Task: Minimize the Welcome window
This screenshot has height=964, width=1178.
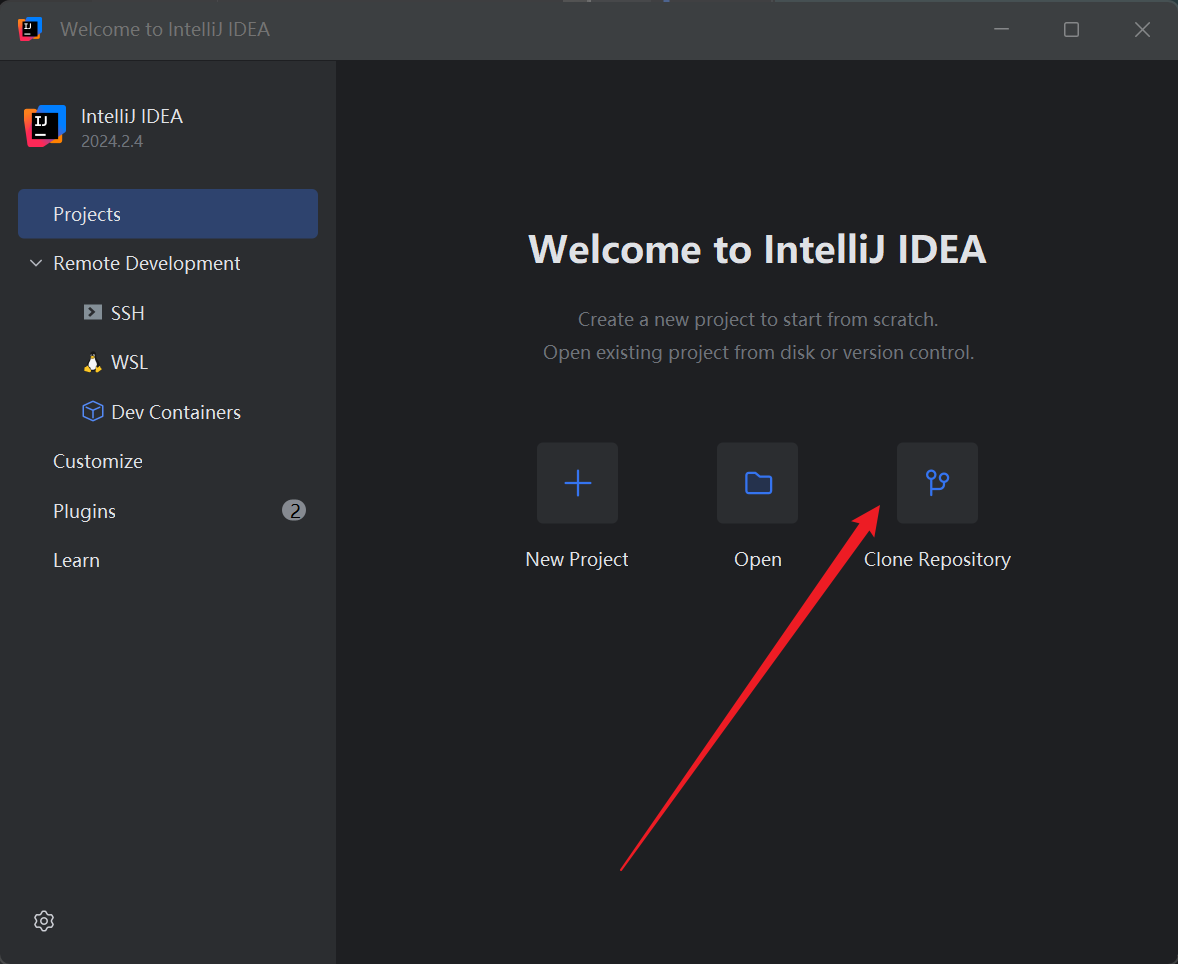Action: pyautogui.click(x=1001, y=29)
